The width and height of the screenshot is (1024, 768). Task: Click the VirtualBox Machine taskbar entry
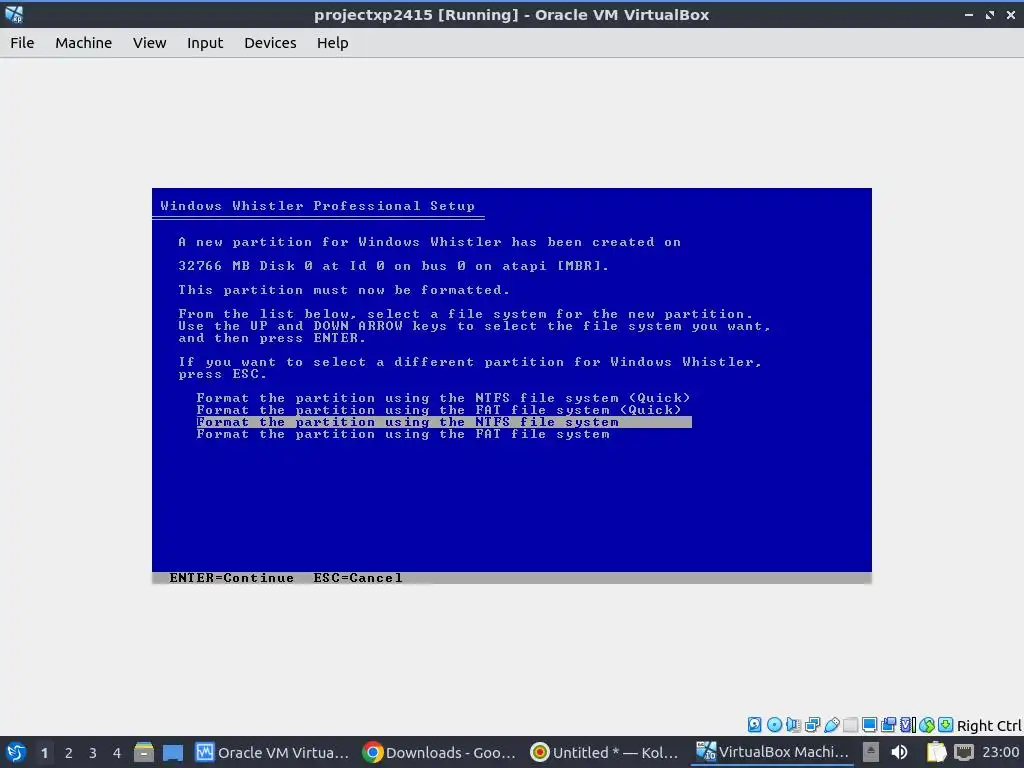(x=773, y=752)
